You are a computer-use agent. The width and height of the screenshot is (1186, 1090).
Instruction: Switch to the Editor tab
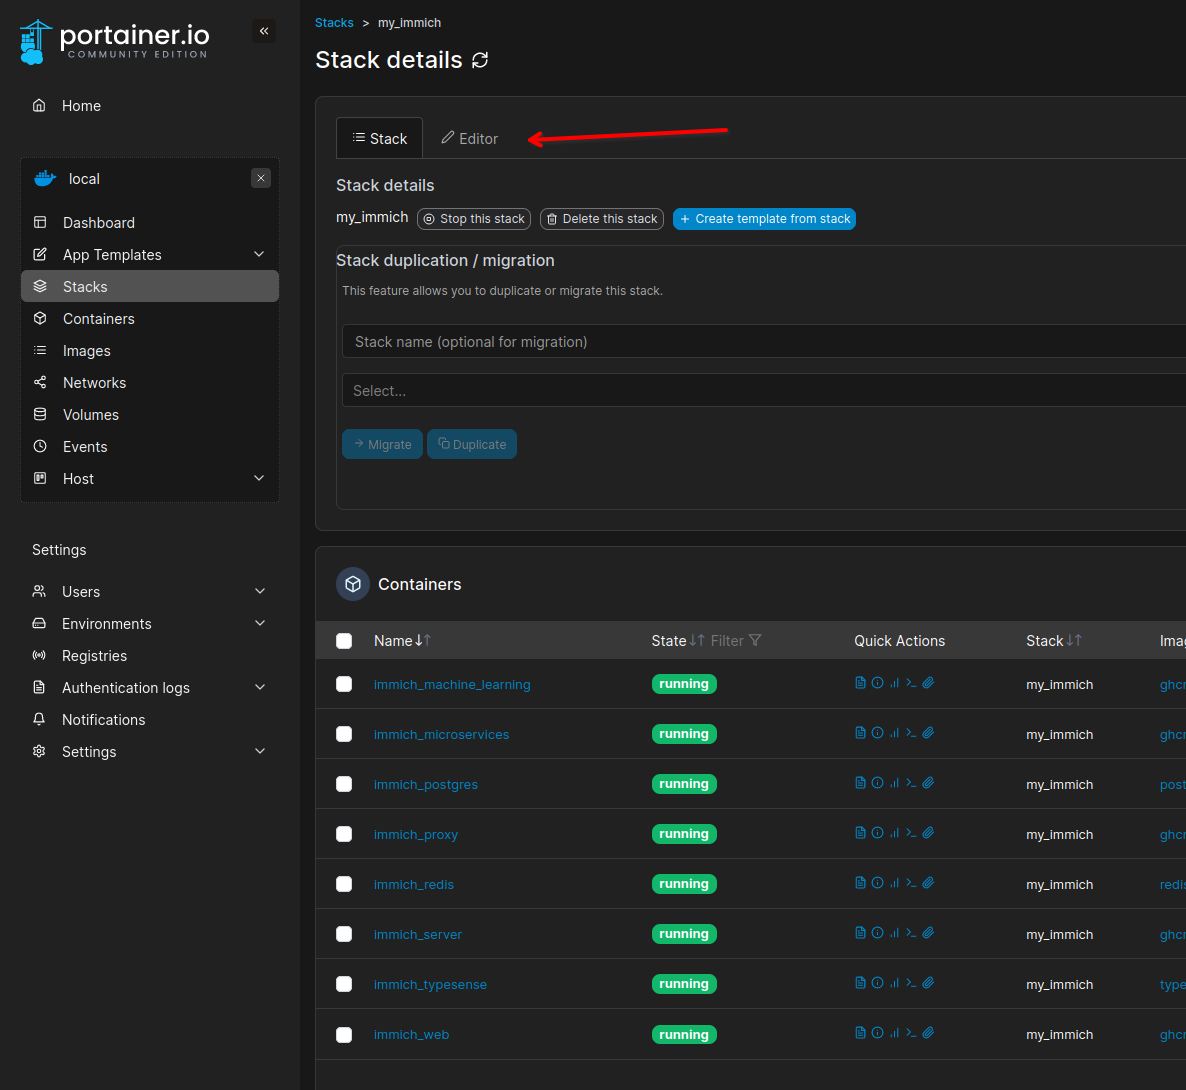(470, 138)
